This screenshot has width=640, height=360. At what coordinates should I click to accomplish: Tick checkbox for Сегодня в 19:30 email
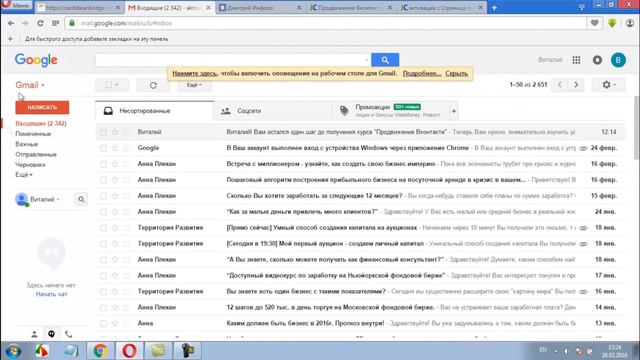click(x=103, y=244)
